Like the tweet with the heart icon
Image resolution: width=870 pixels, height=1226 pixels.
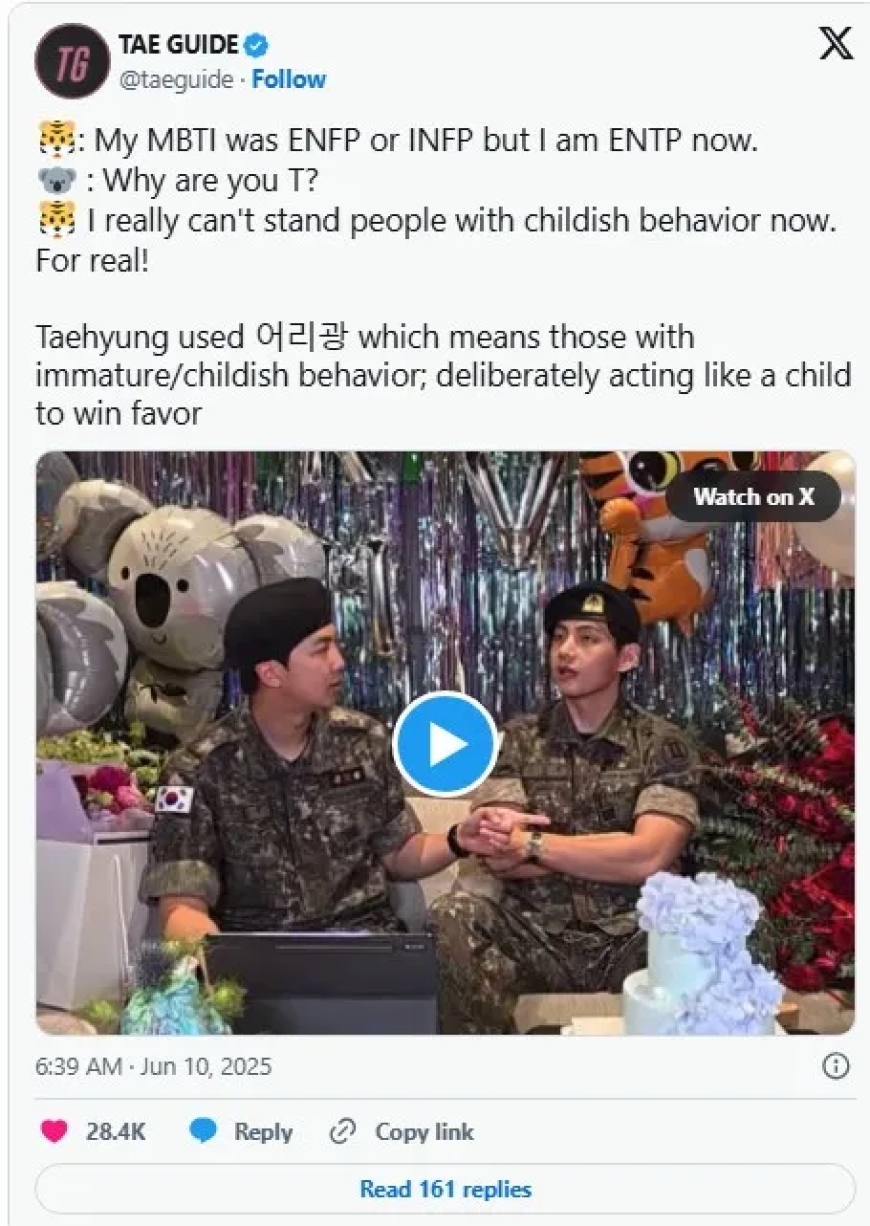tap(53, 1132)
